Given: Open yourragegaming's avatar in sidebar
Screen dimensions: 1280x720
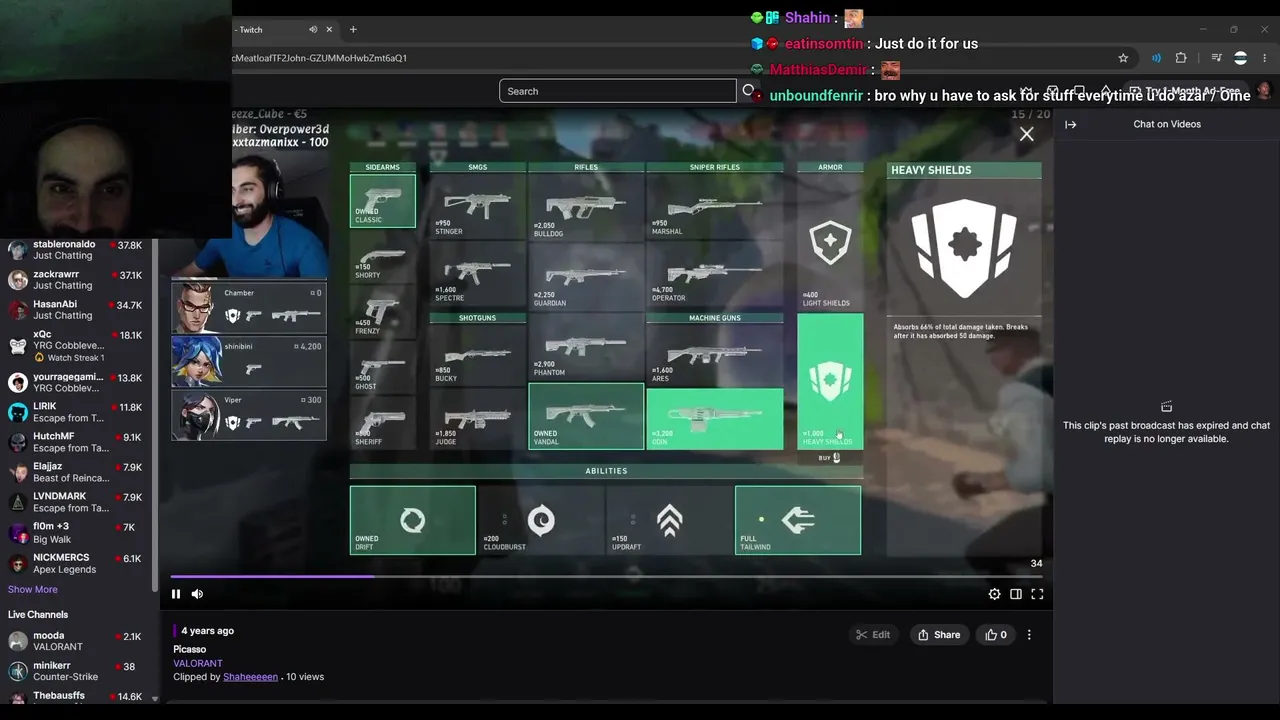Looking at the screenshot, I should click(18, 382).
